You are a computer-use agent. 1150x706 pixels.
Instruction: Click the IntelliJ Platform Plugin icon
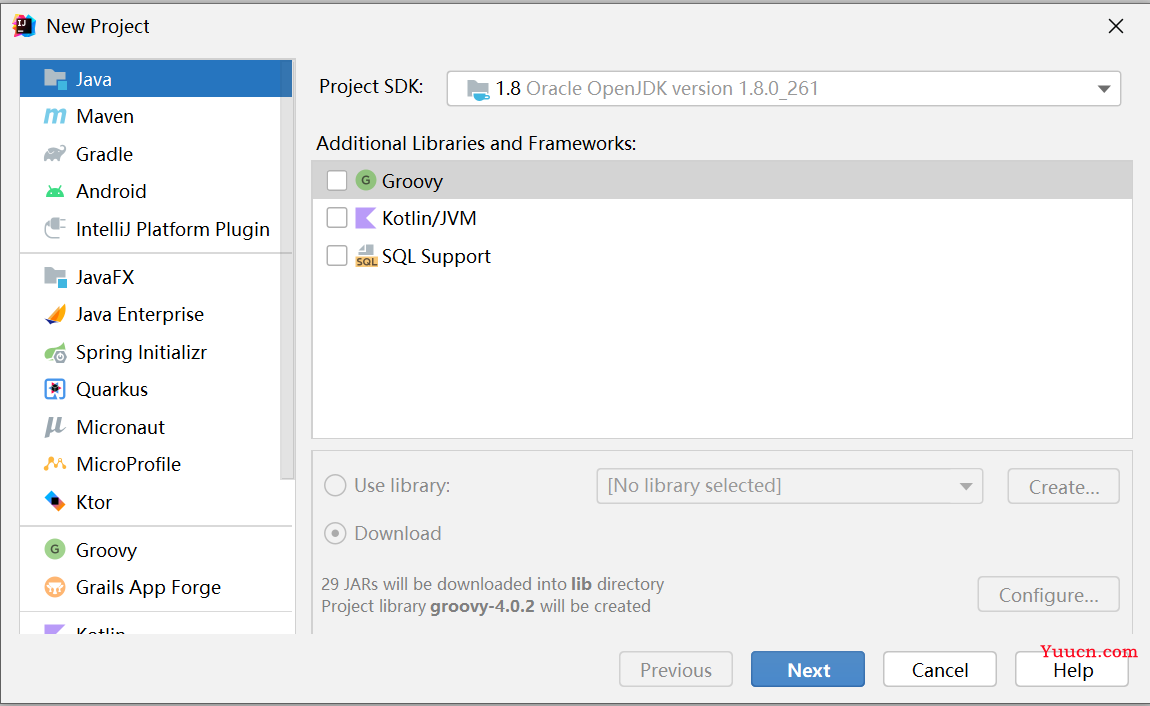(55, 229)
